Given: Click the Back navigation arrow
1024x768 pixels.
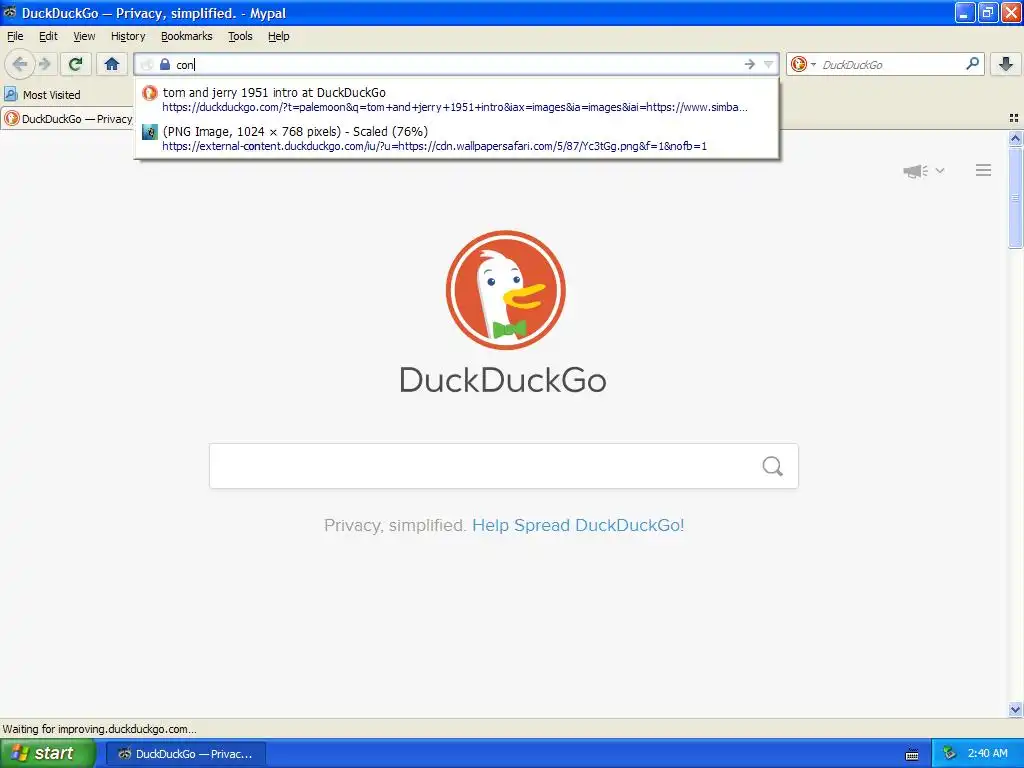Looking at the screenshot, I should coord(20,64).
